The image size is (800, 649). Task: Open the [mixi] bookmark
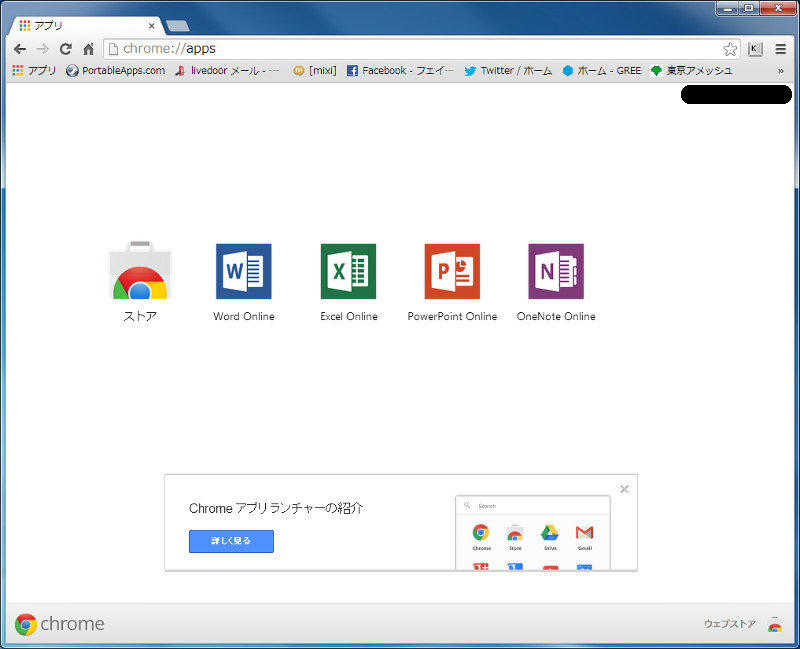click(x=315, y=70)
